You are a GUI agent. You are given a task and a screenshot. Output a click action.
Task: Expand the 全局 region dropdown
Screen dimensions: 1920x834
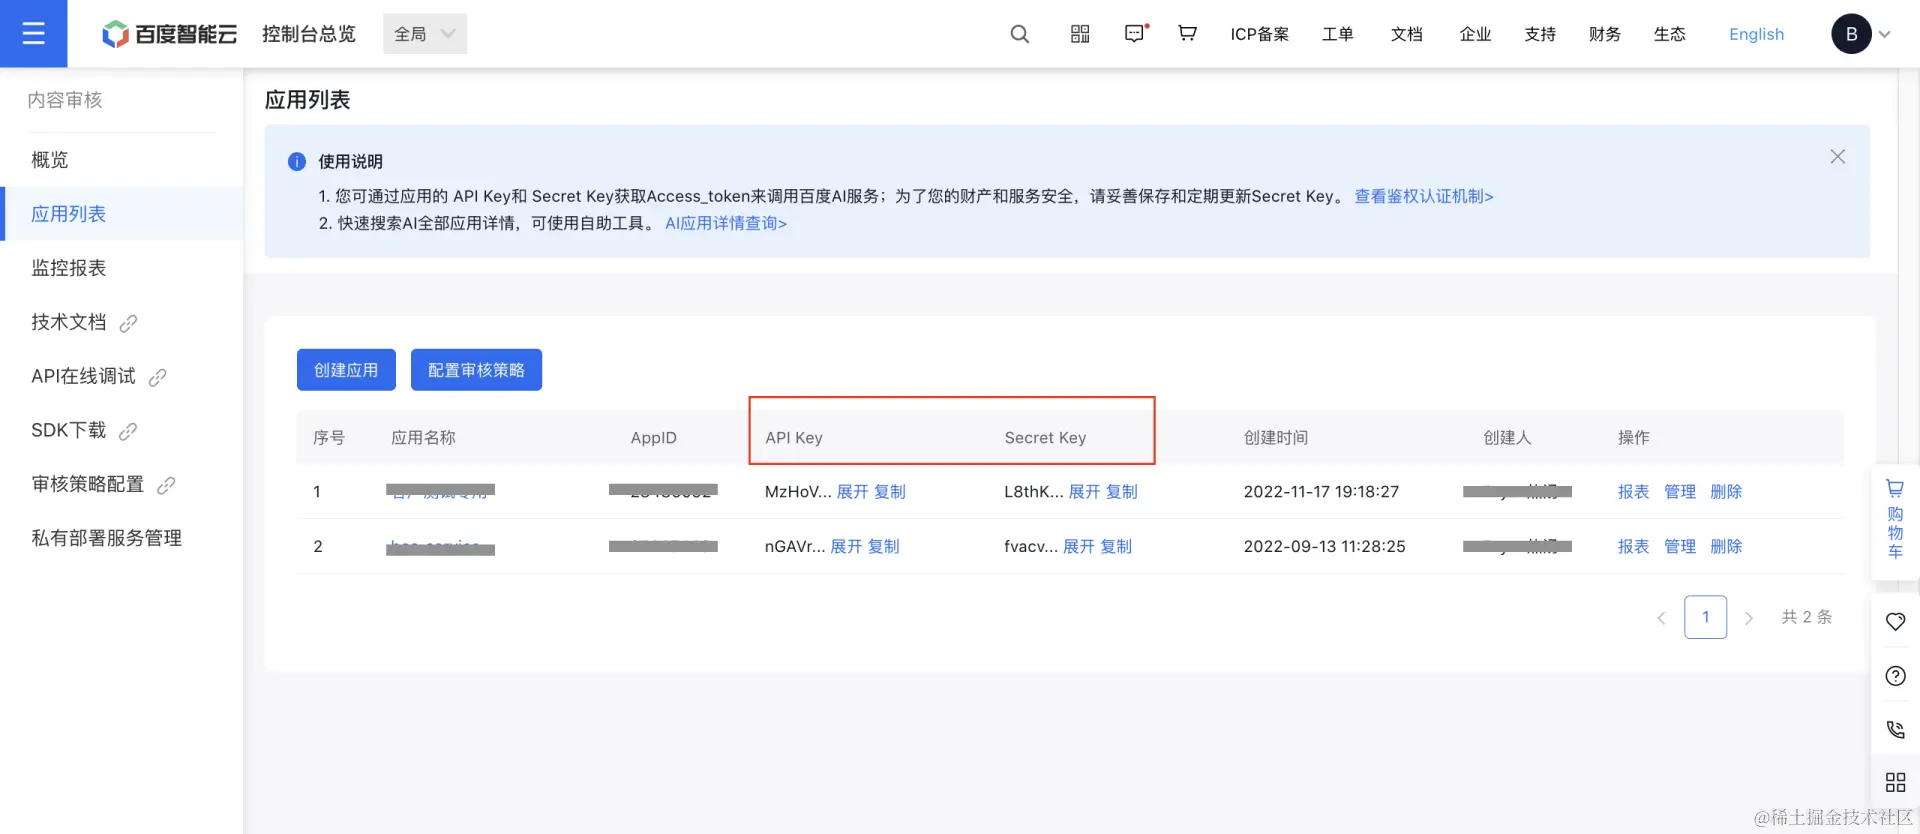pyautogui.click(x=425, y=34)
